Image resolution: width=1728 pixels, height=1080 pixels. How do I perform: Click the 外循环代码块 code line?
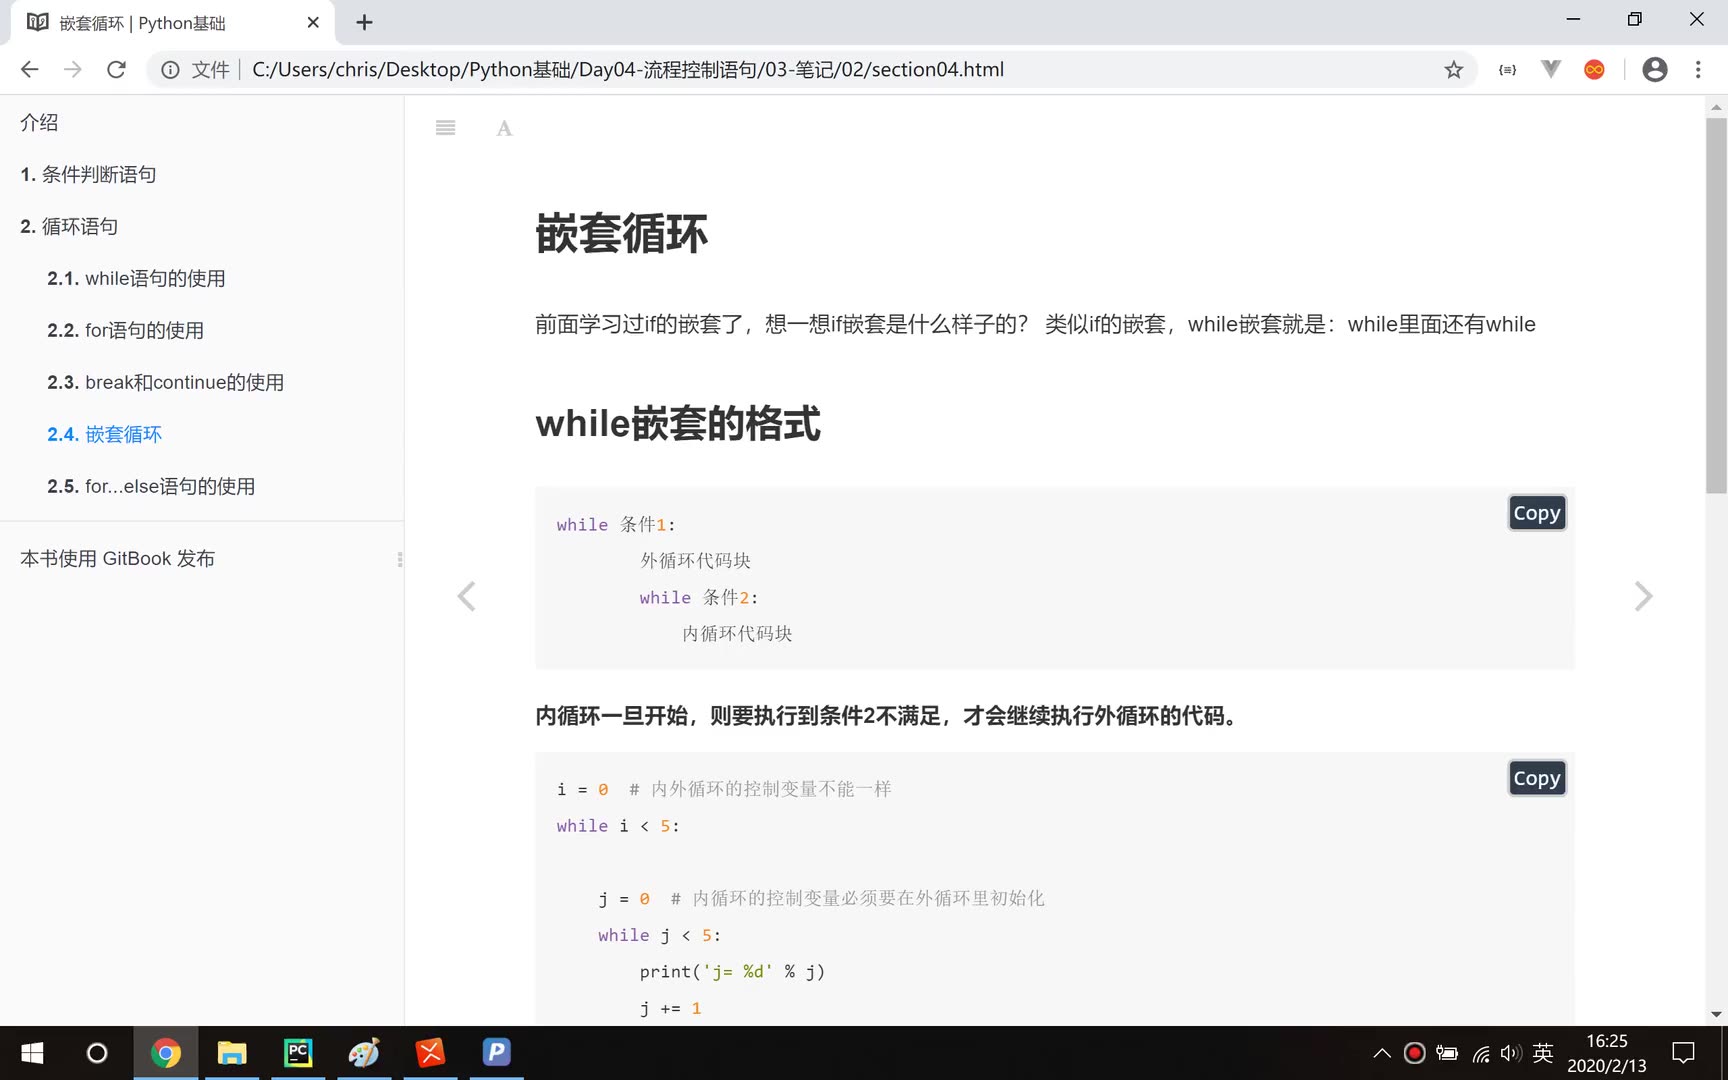(695, 561)
